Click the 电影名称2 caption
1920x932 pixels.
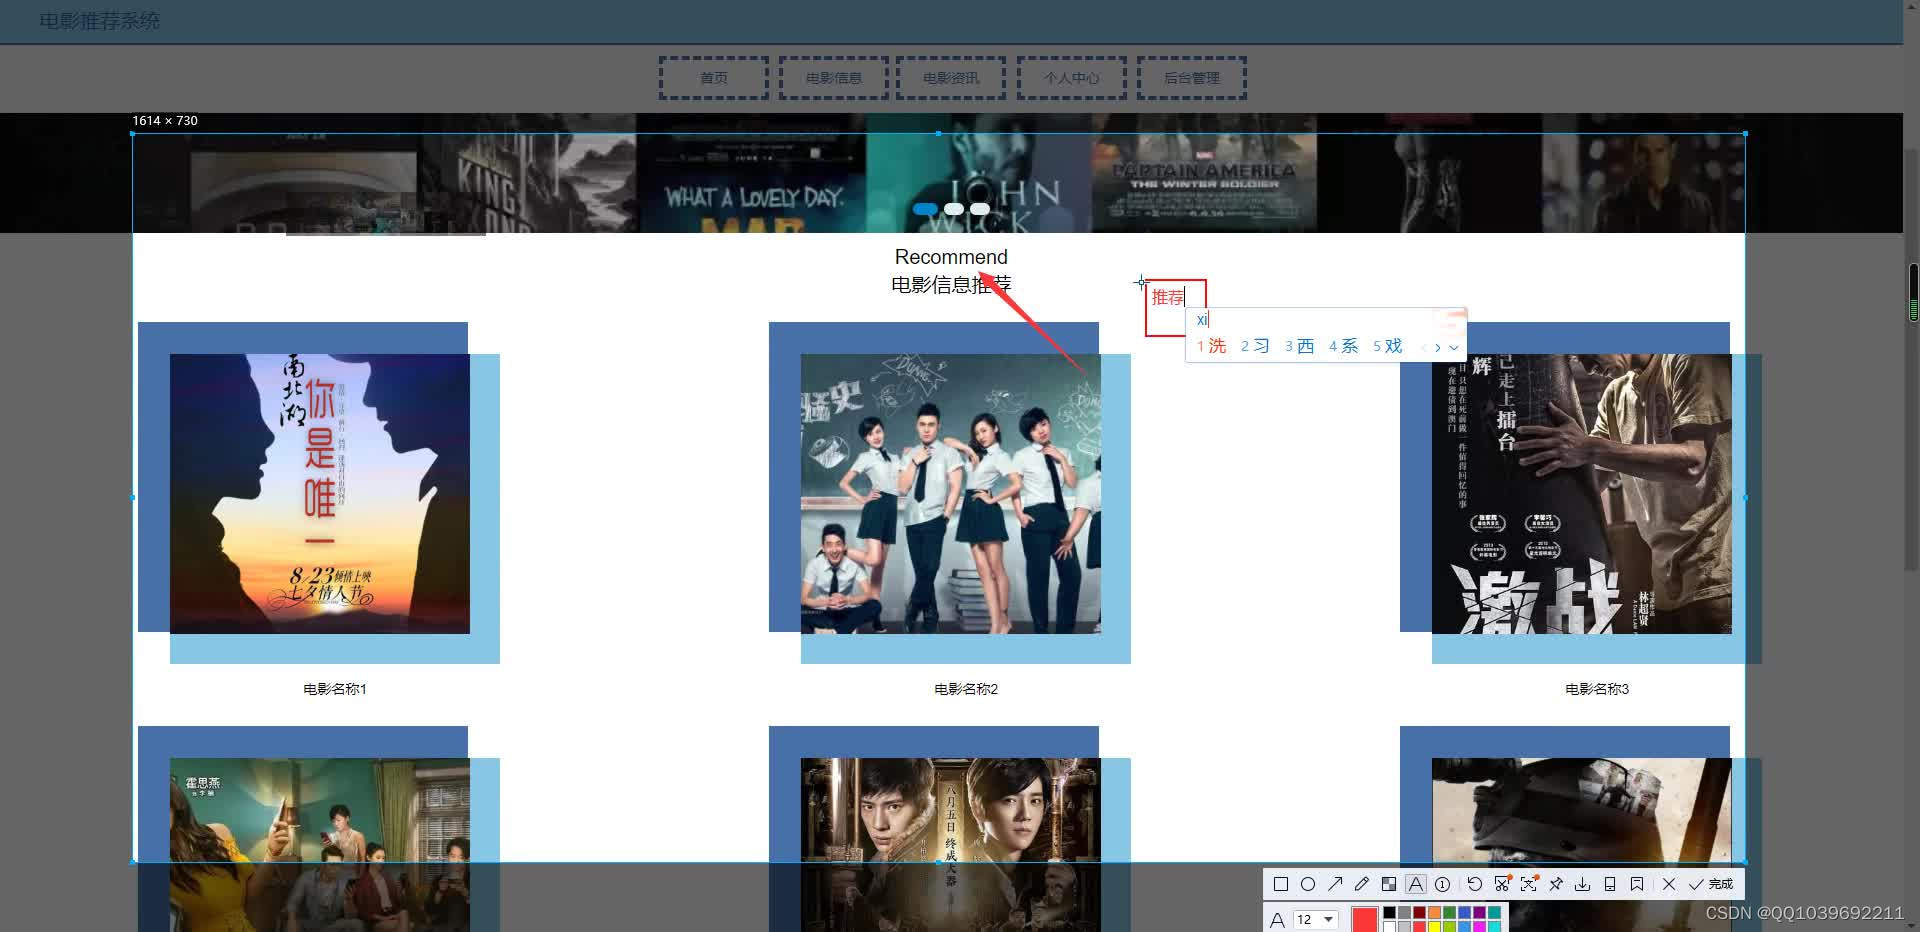click(x=966, y=689)
